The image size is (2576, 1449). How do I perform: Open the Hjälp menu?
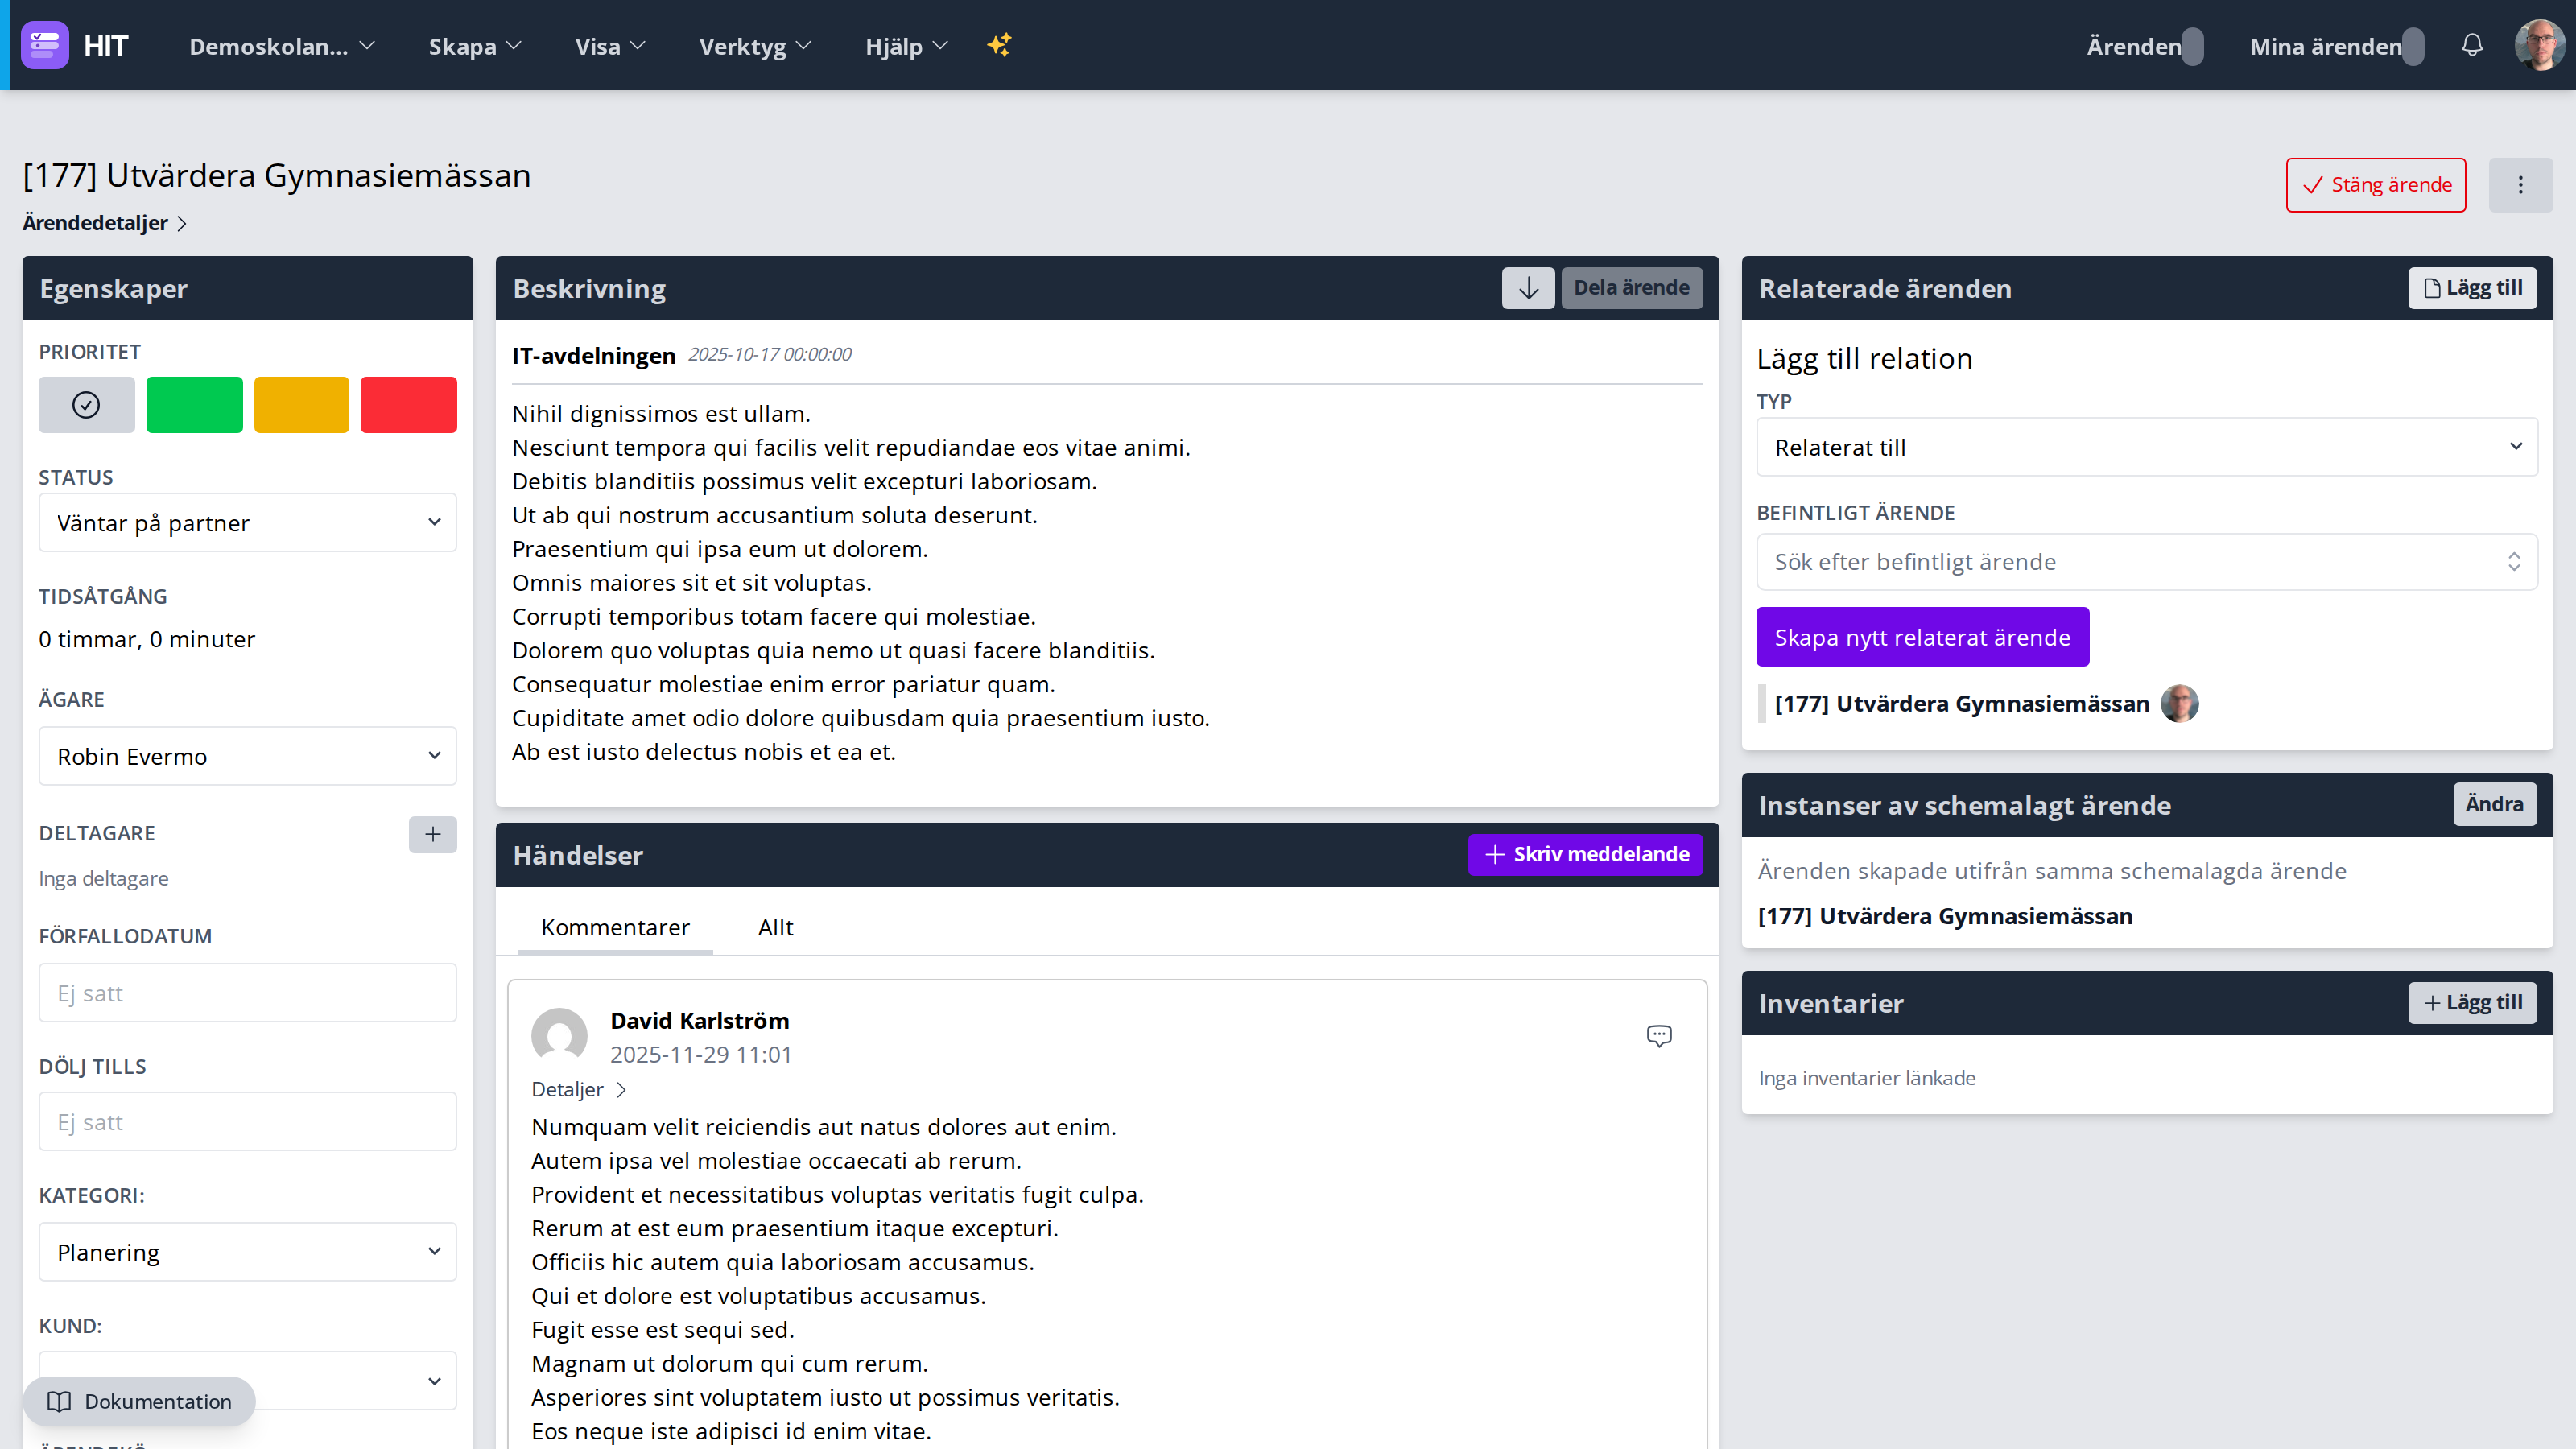click(906, 46)
